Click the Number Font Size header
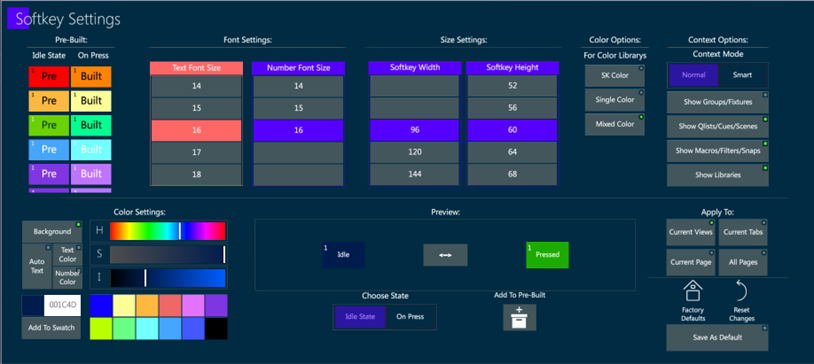Screen dimensions: 814x364 click(x=299, y=68)
